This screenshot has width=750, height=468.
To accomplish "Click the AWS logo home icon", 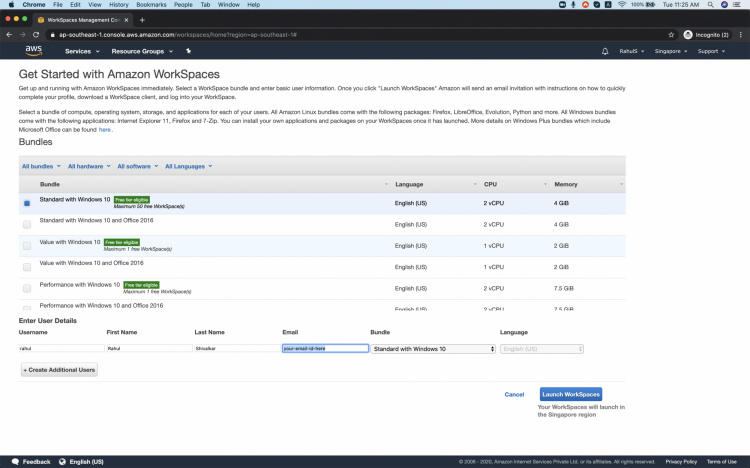I will click(x=33, y=50).
